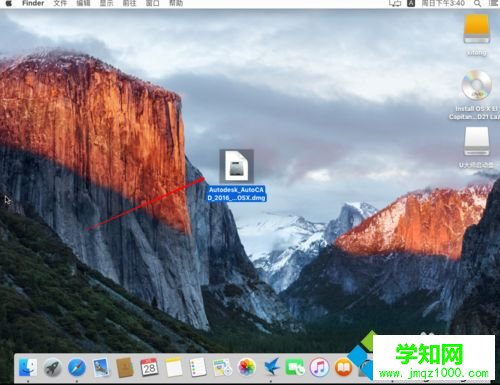
Task: Open Spotlight search magnifier in menu bar
Action: [478, 3]
